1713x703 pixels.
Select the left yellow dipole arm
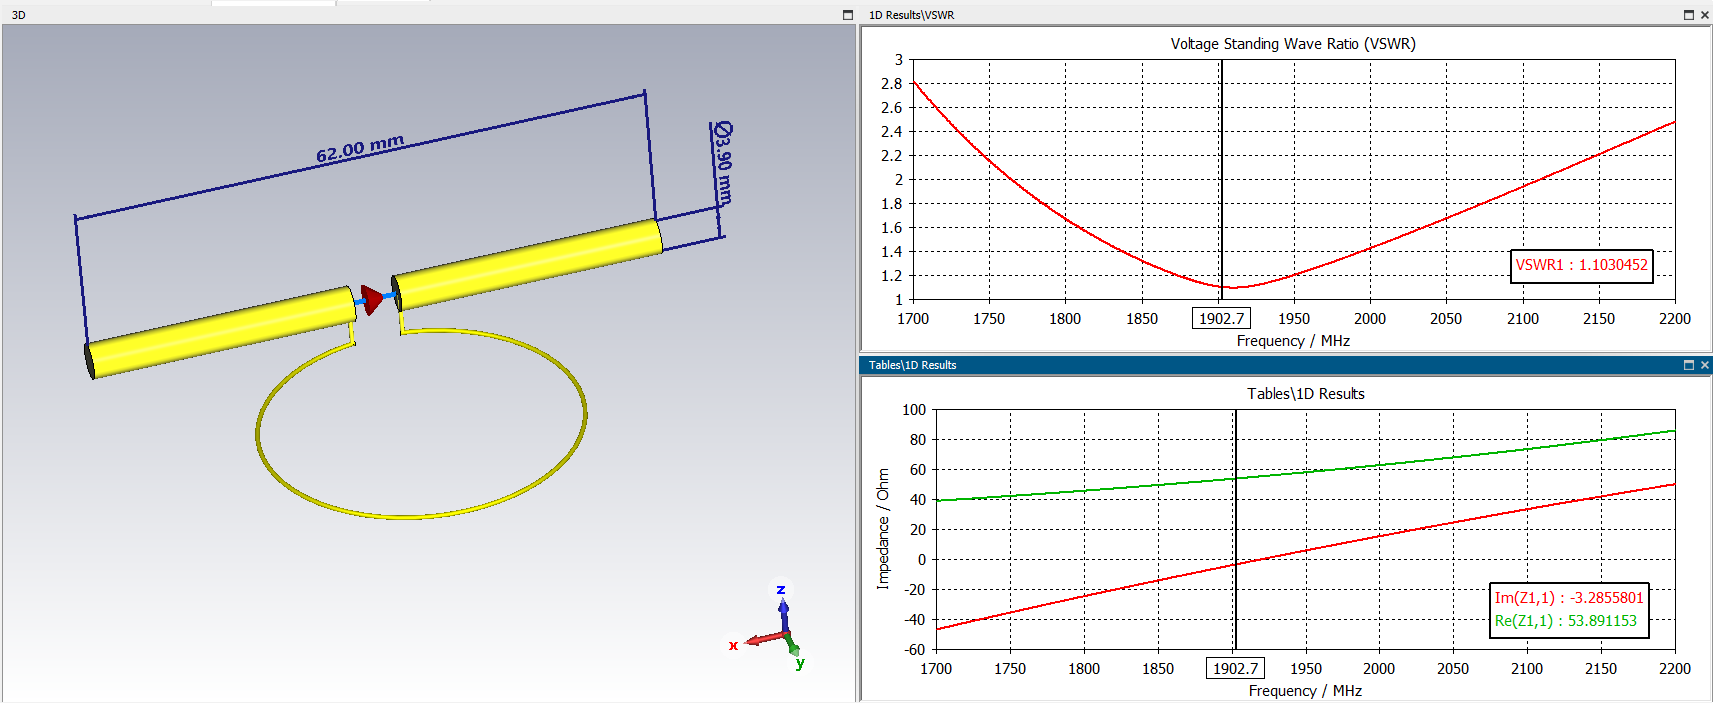click(220, 333)
